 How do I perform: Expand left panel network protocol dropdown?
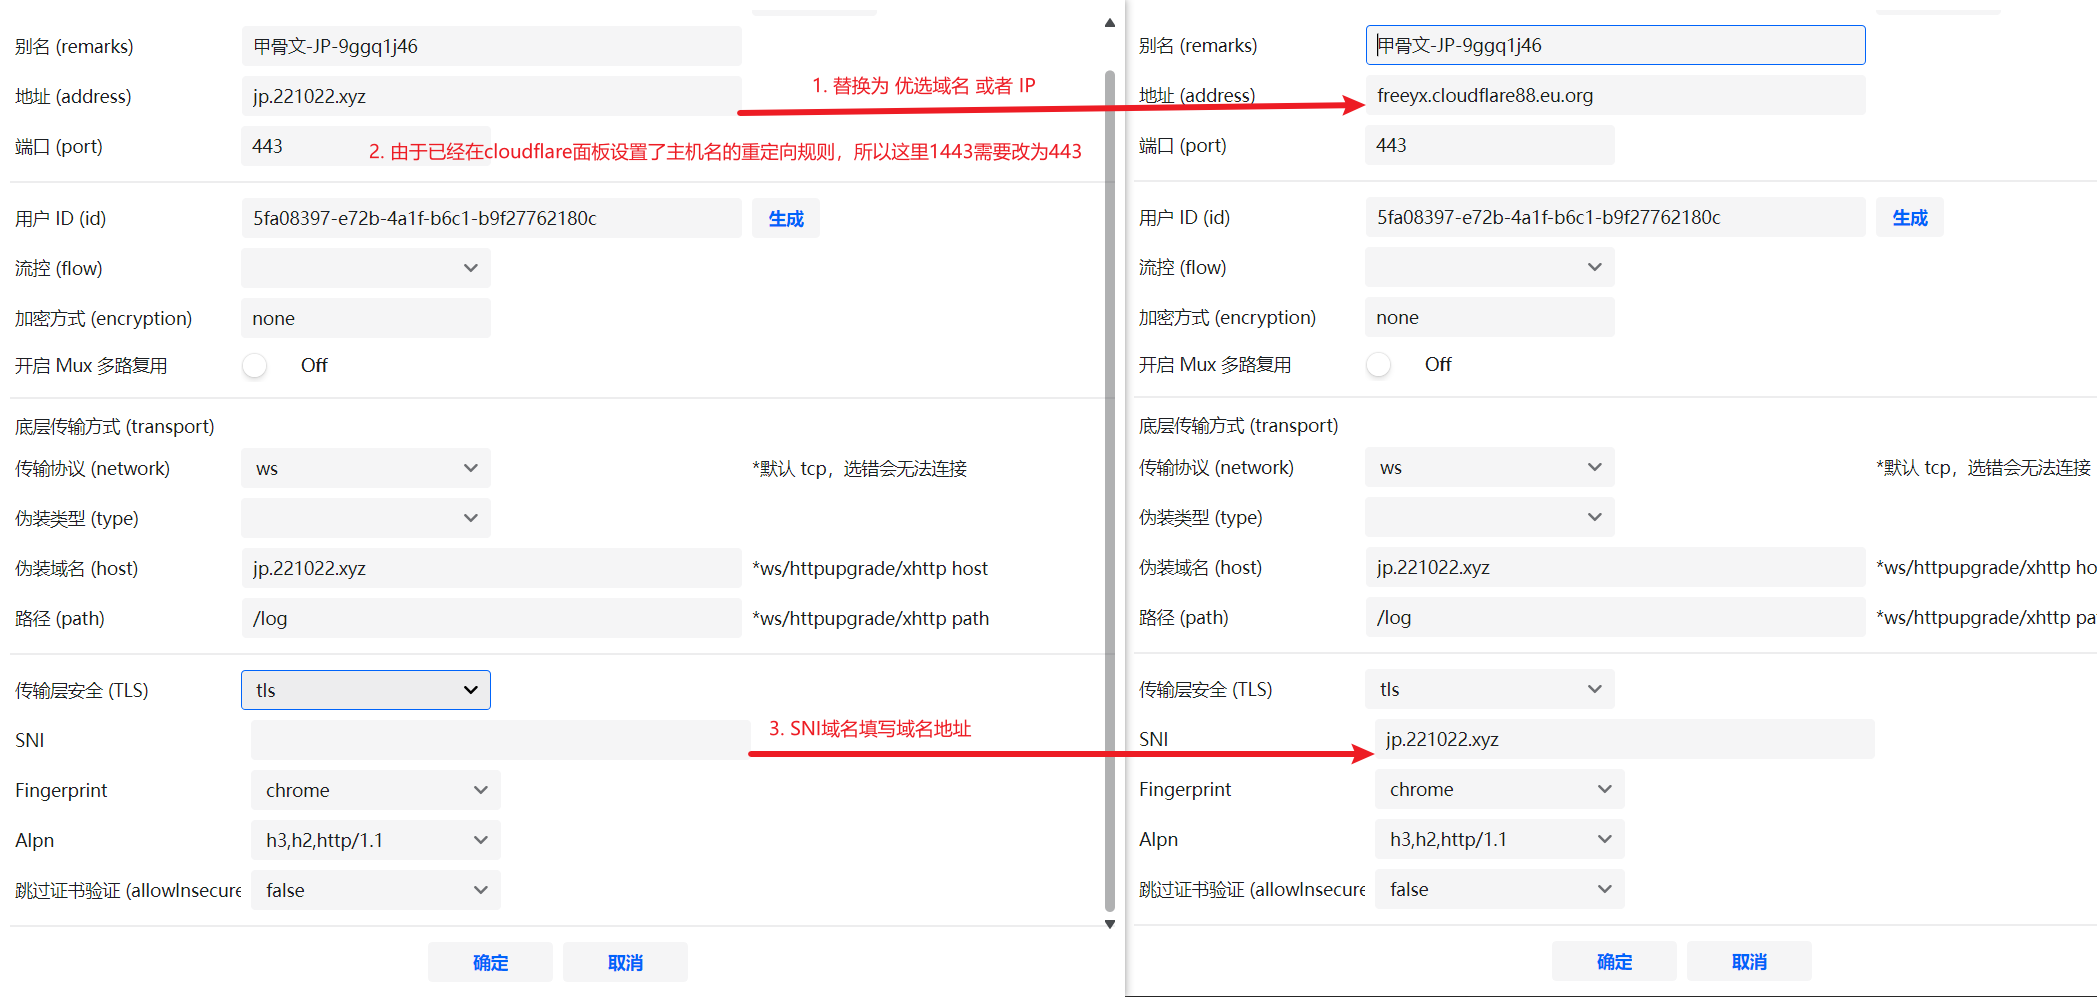coord(365,468)
